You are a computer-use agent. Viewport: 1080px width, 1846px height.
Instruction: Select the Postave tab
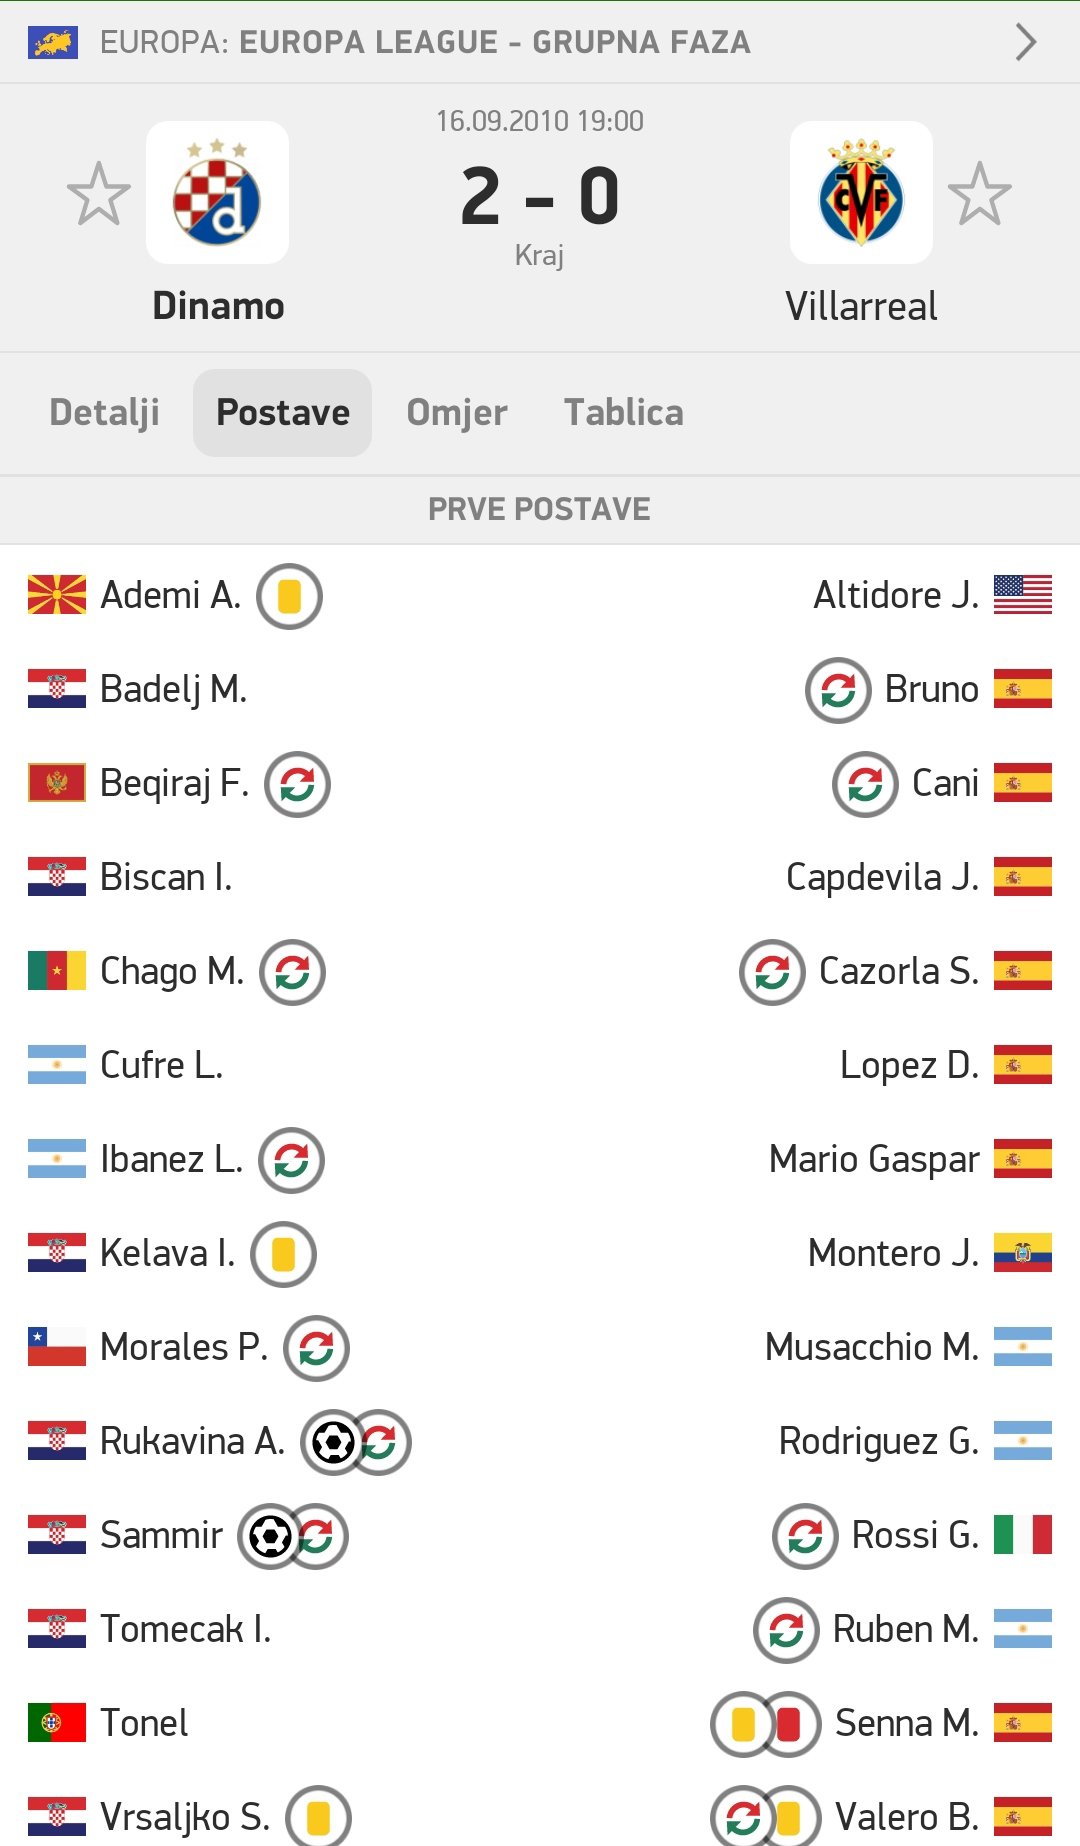click(x=283, y=413)
